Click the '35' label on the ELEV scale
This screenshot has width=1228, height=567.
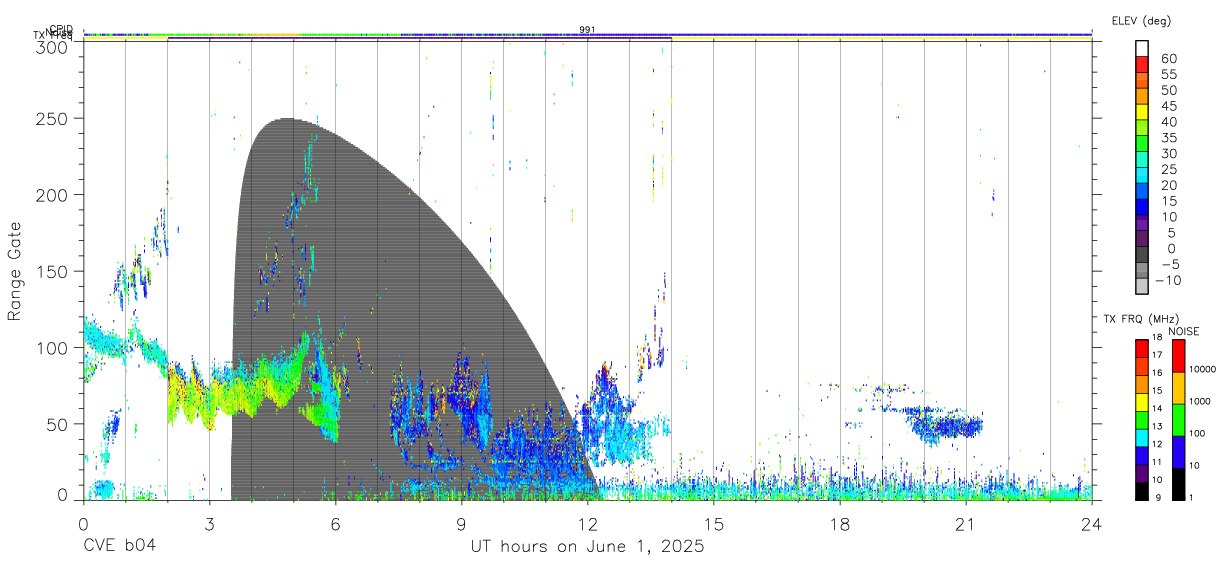click(1169, 138)
